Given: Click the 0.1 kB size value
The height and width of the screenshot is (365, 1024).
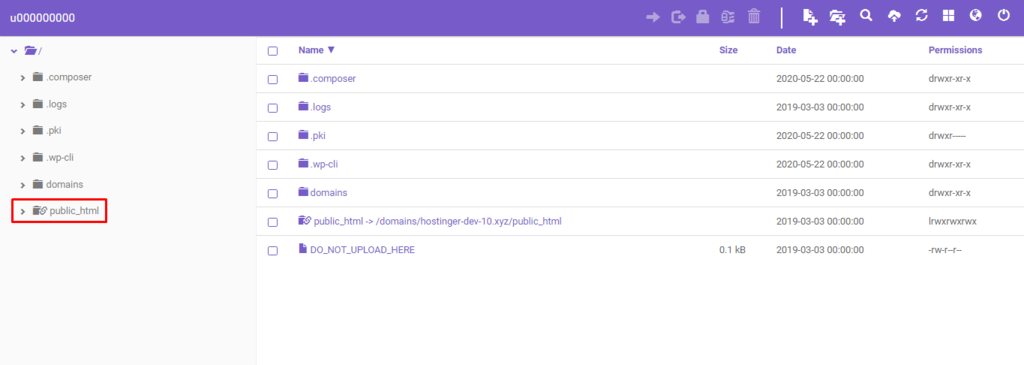Looking at the screenshot, I should (732, 250).
